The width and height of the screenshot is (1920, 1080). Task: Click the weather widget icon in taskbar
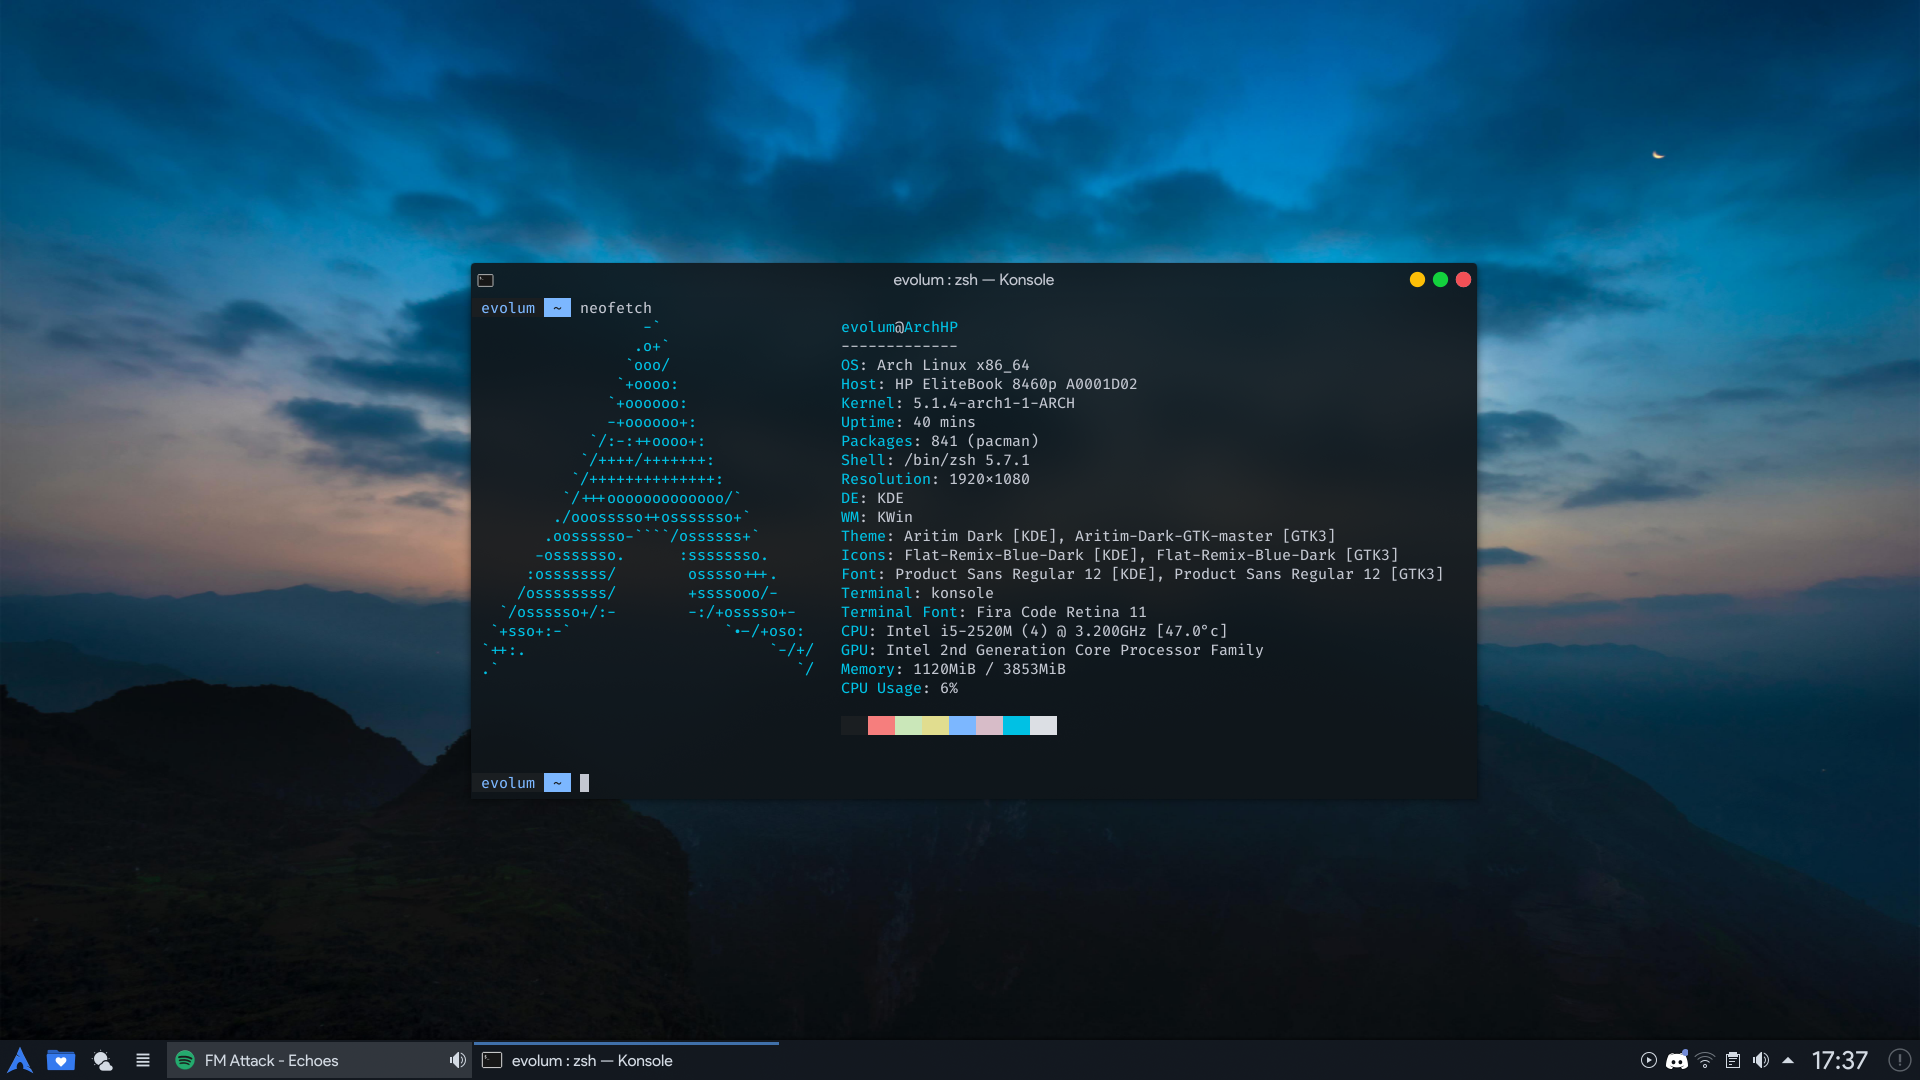tap(102, 1060)
